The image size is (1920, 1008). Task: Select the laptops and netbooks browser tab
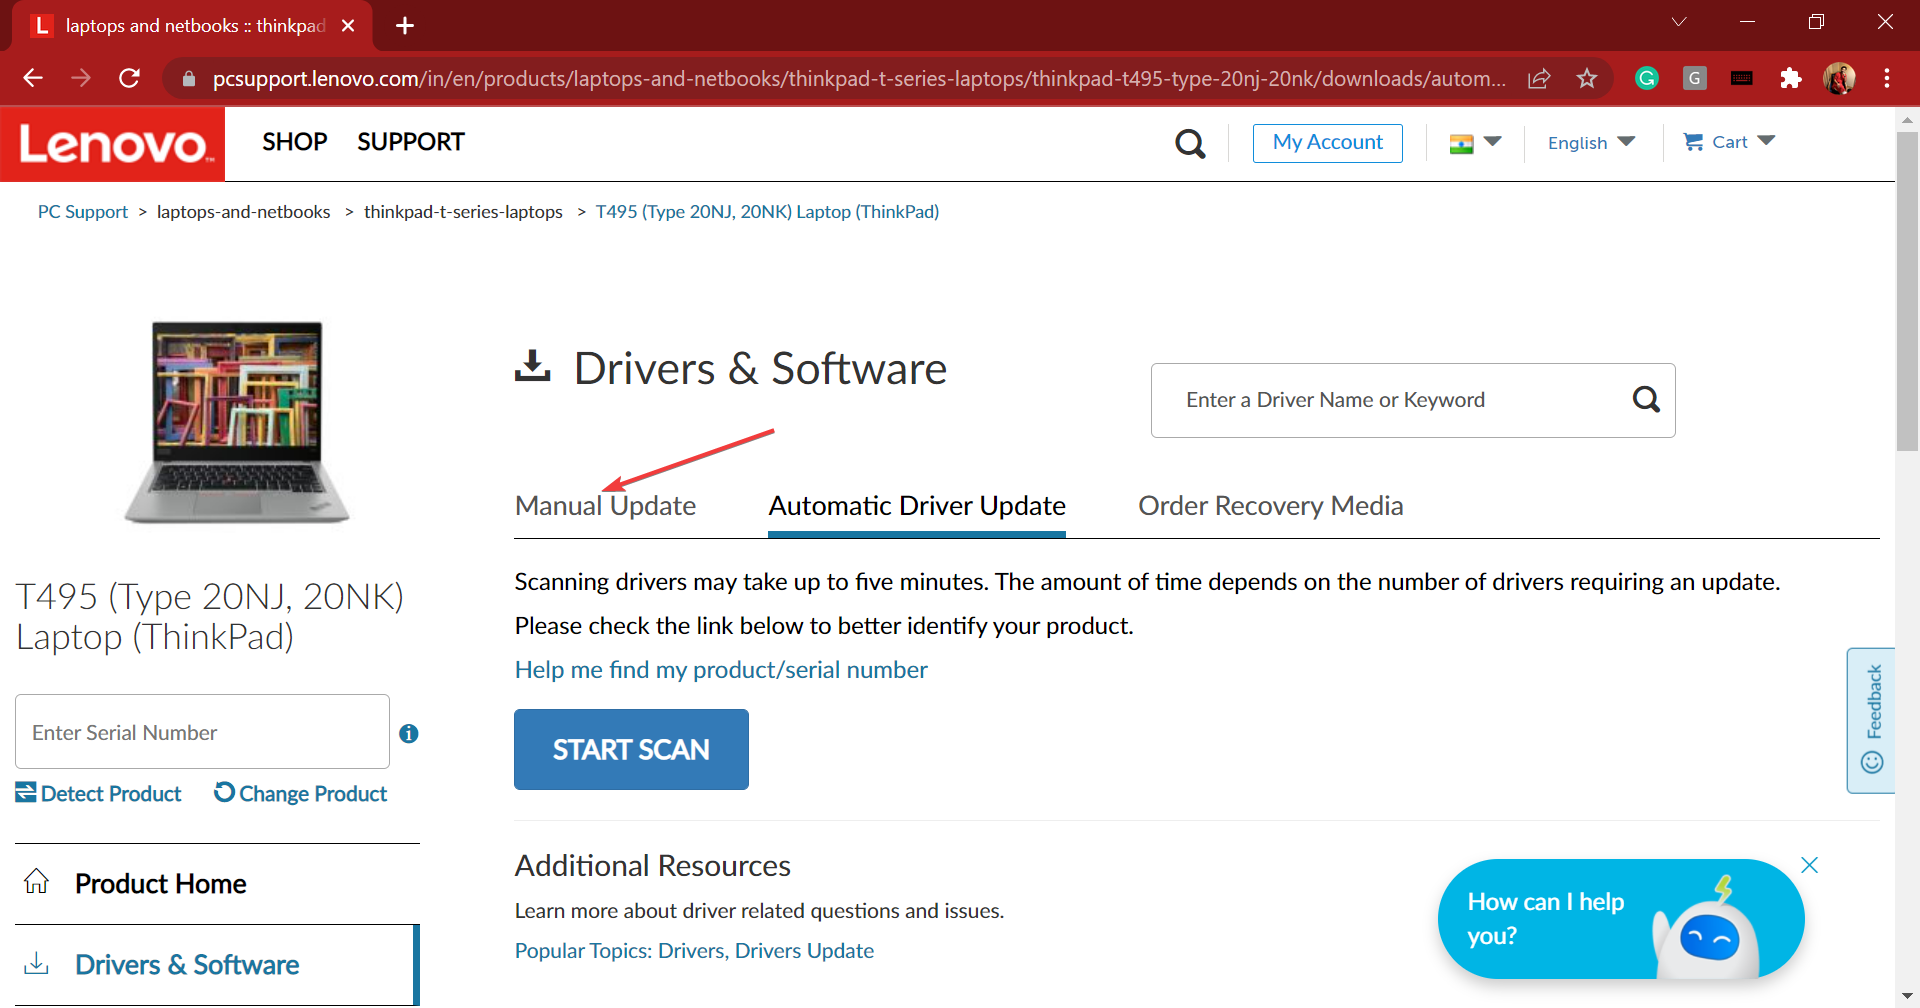190,26
